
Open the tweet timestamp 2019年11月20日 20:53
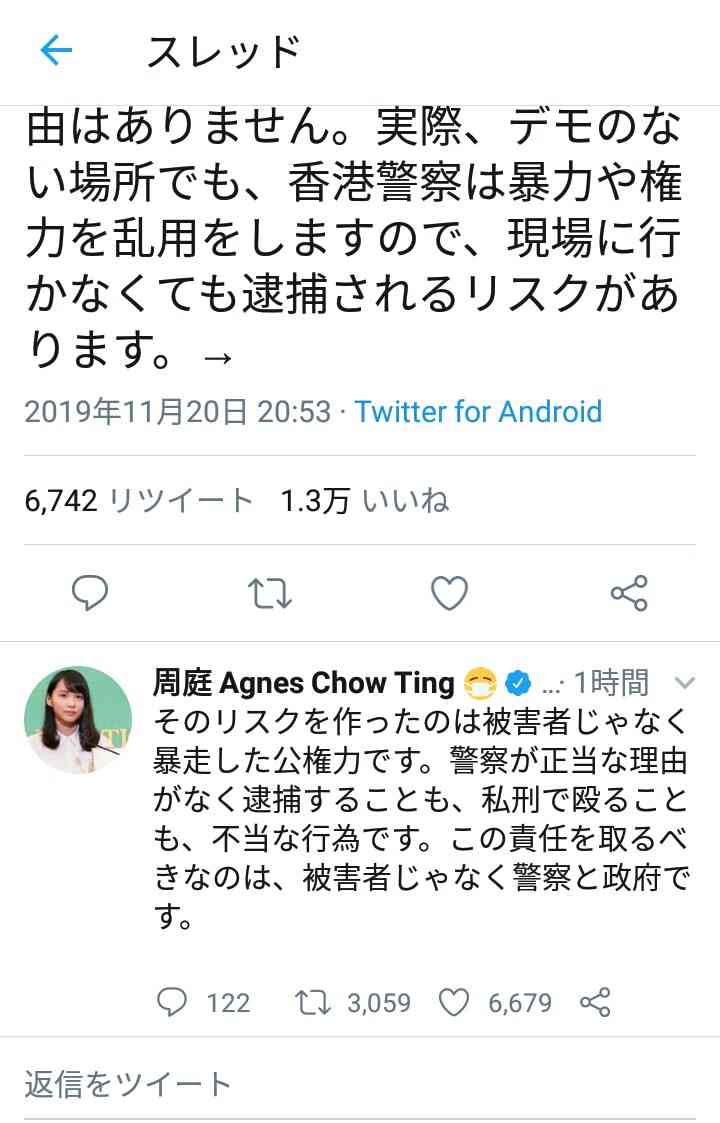click(x=178, y=412)
